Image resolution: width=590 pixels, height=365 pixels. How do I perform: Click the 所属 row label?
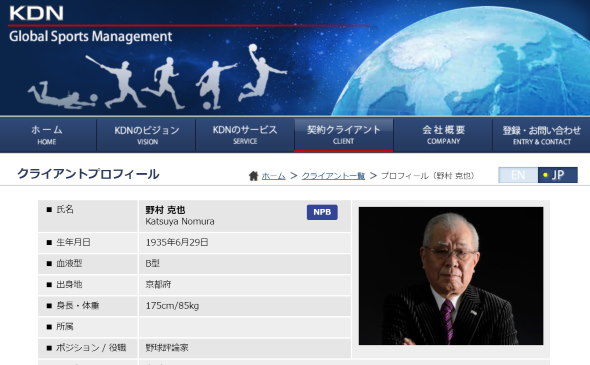pyautogui.click(x=65, y=327)
